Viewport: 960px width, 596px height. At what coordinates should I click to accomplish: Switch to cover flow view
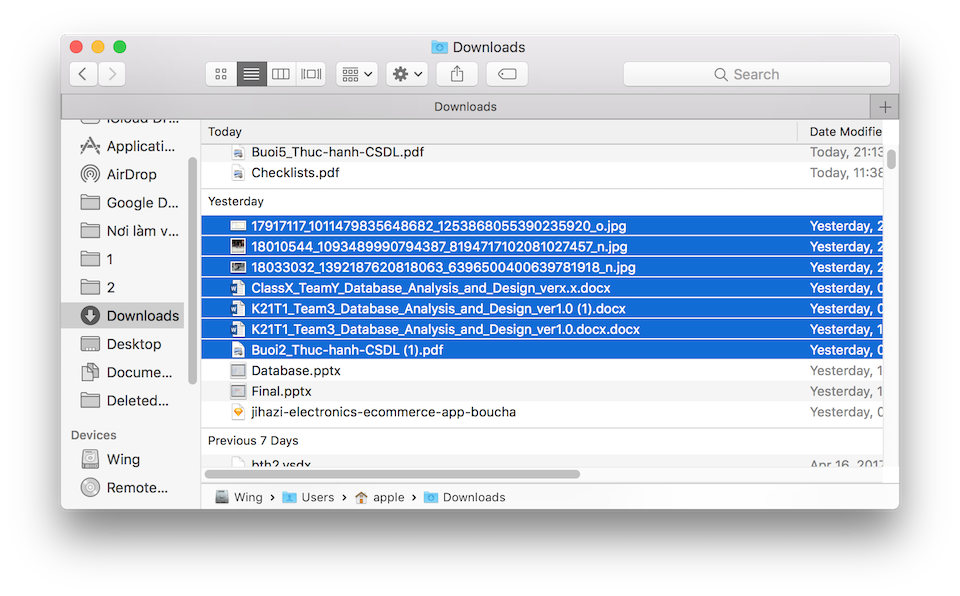310,73
